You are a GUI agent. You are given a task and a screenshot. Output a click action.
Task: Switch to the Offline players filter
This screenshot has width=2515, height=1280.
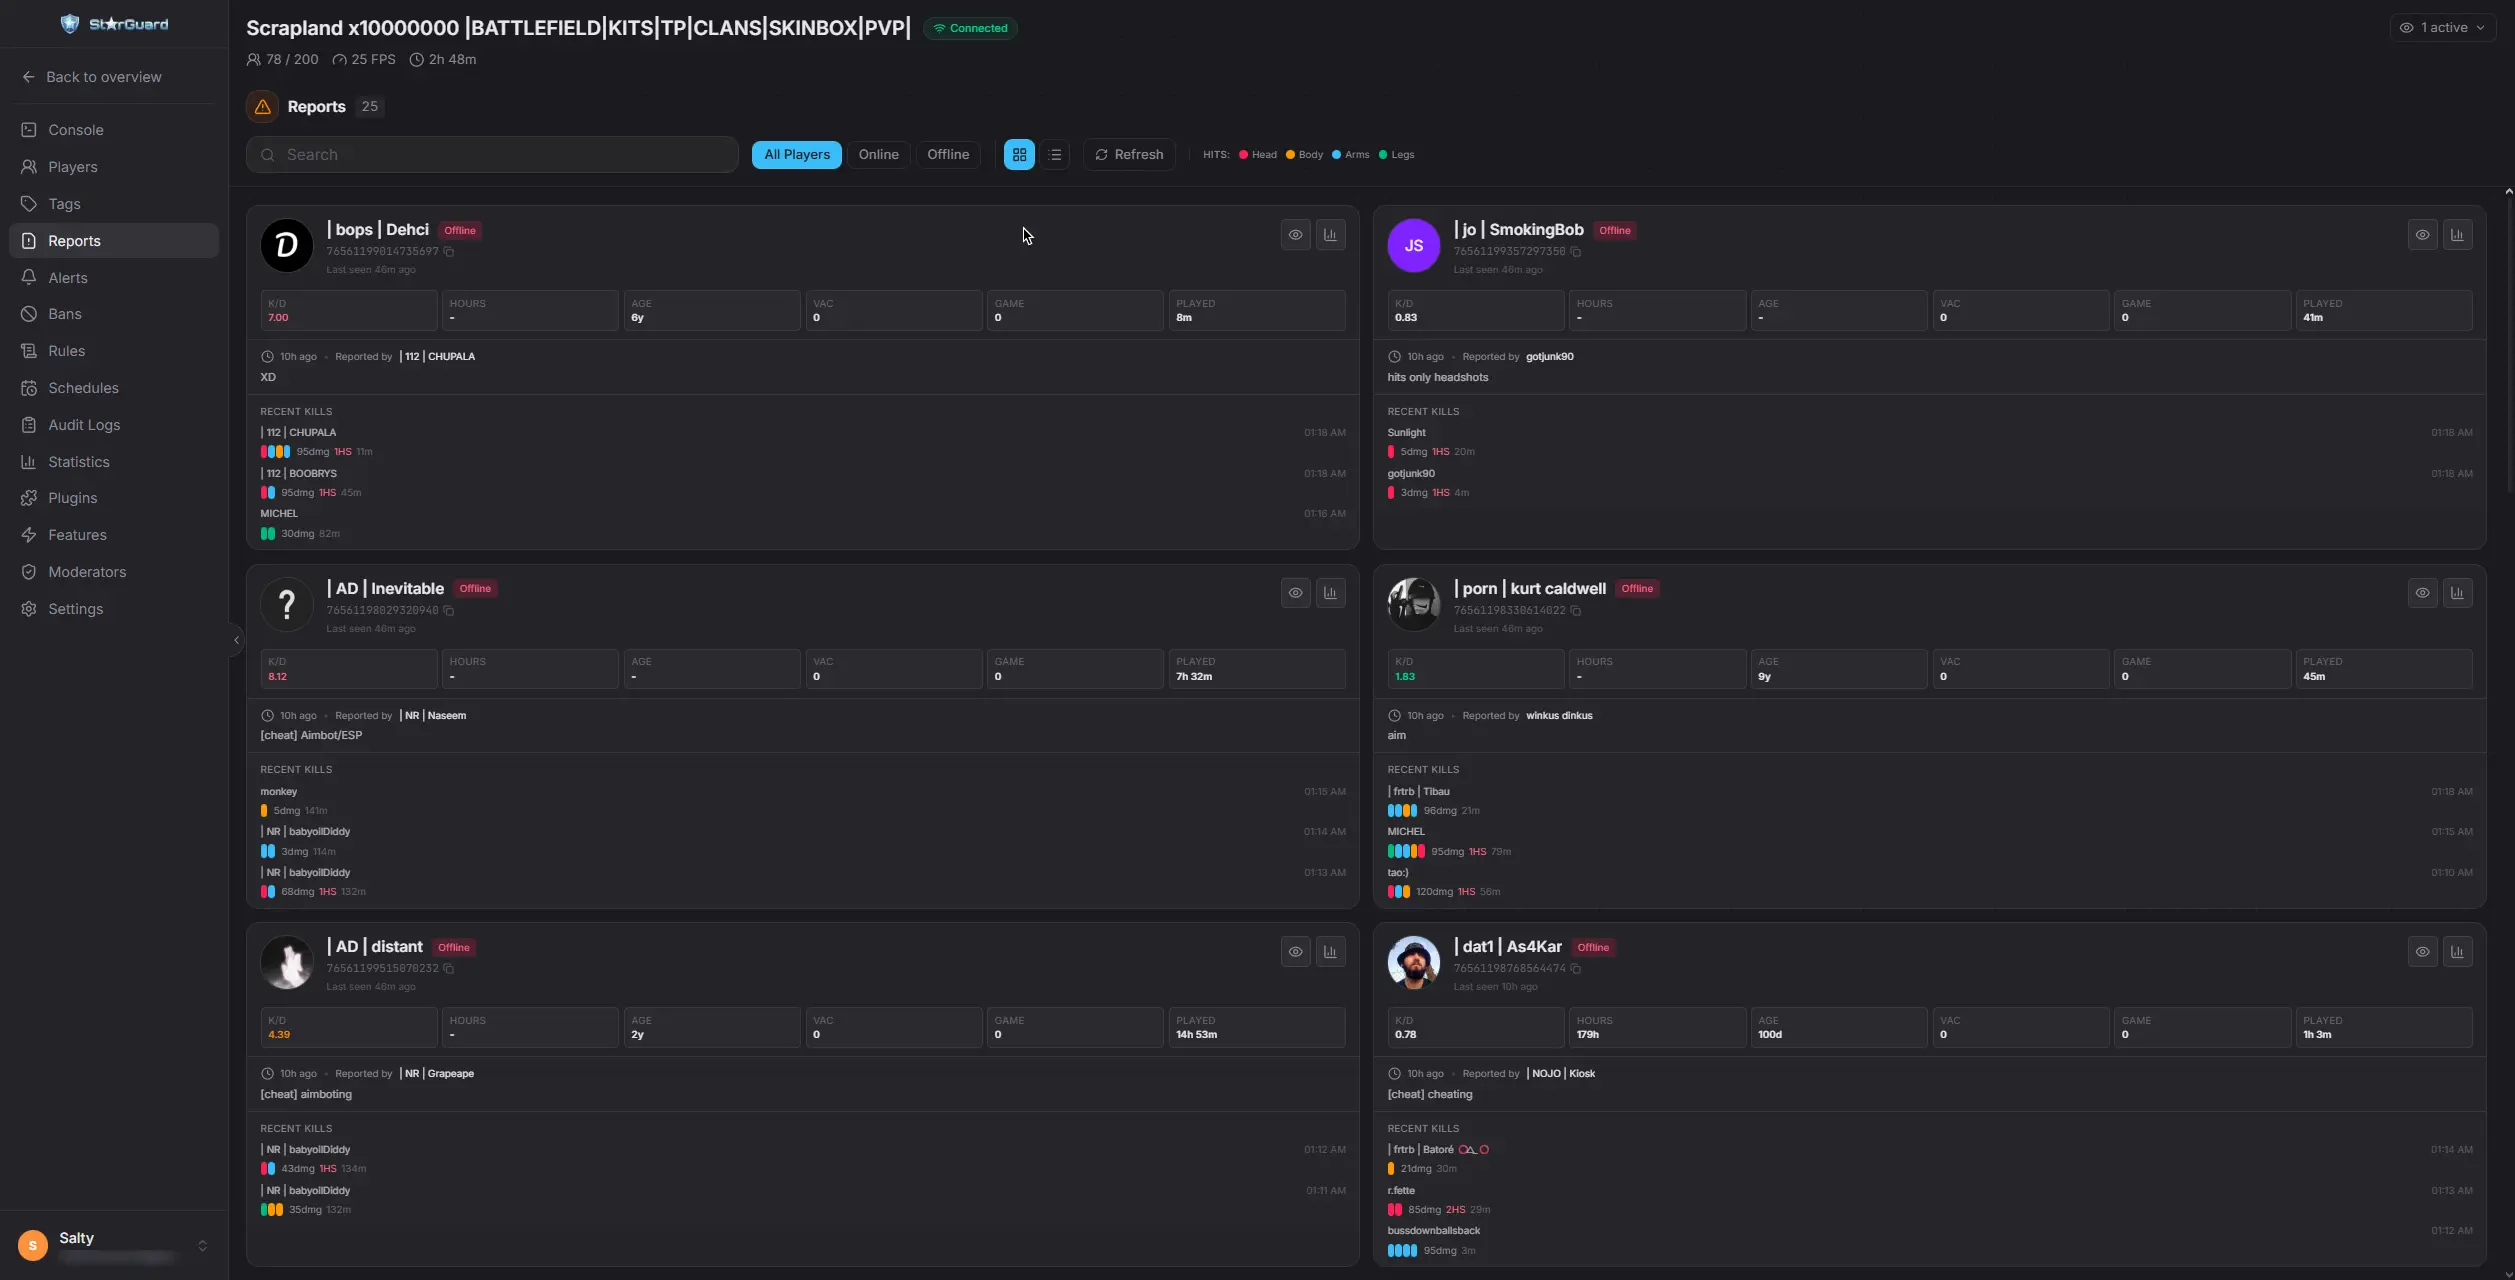coord(948,154)
